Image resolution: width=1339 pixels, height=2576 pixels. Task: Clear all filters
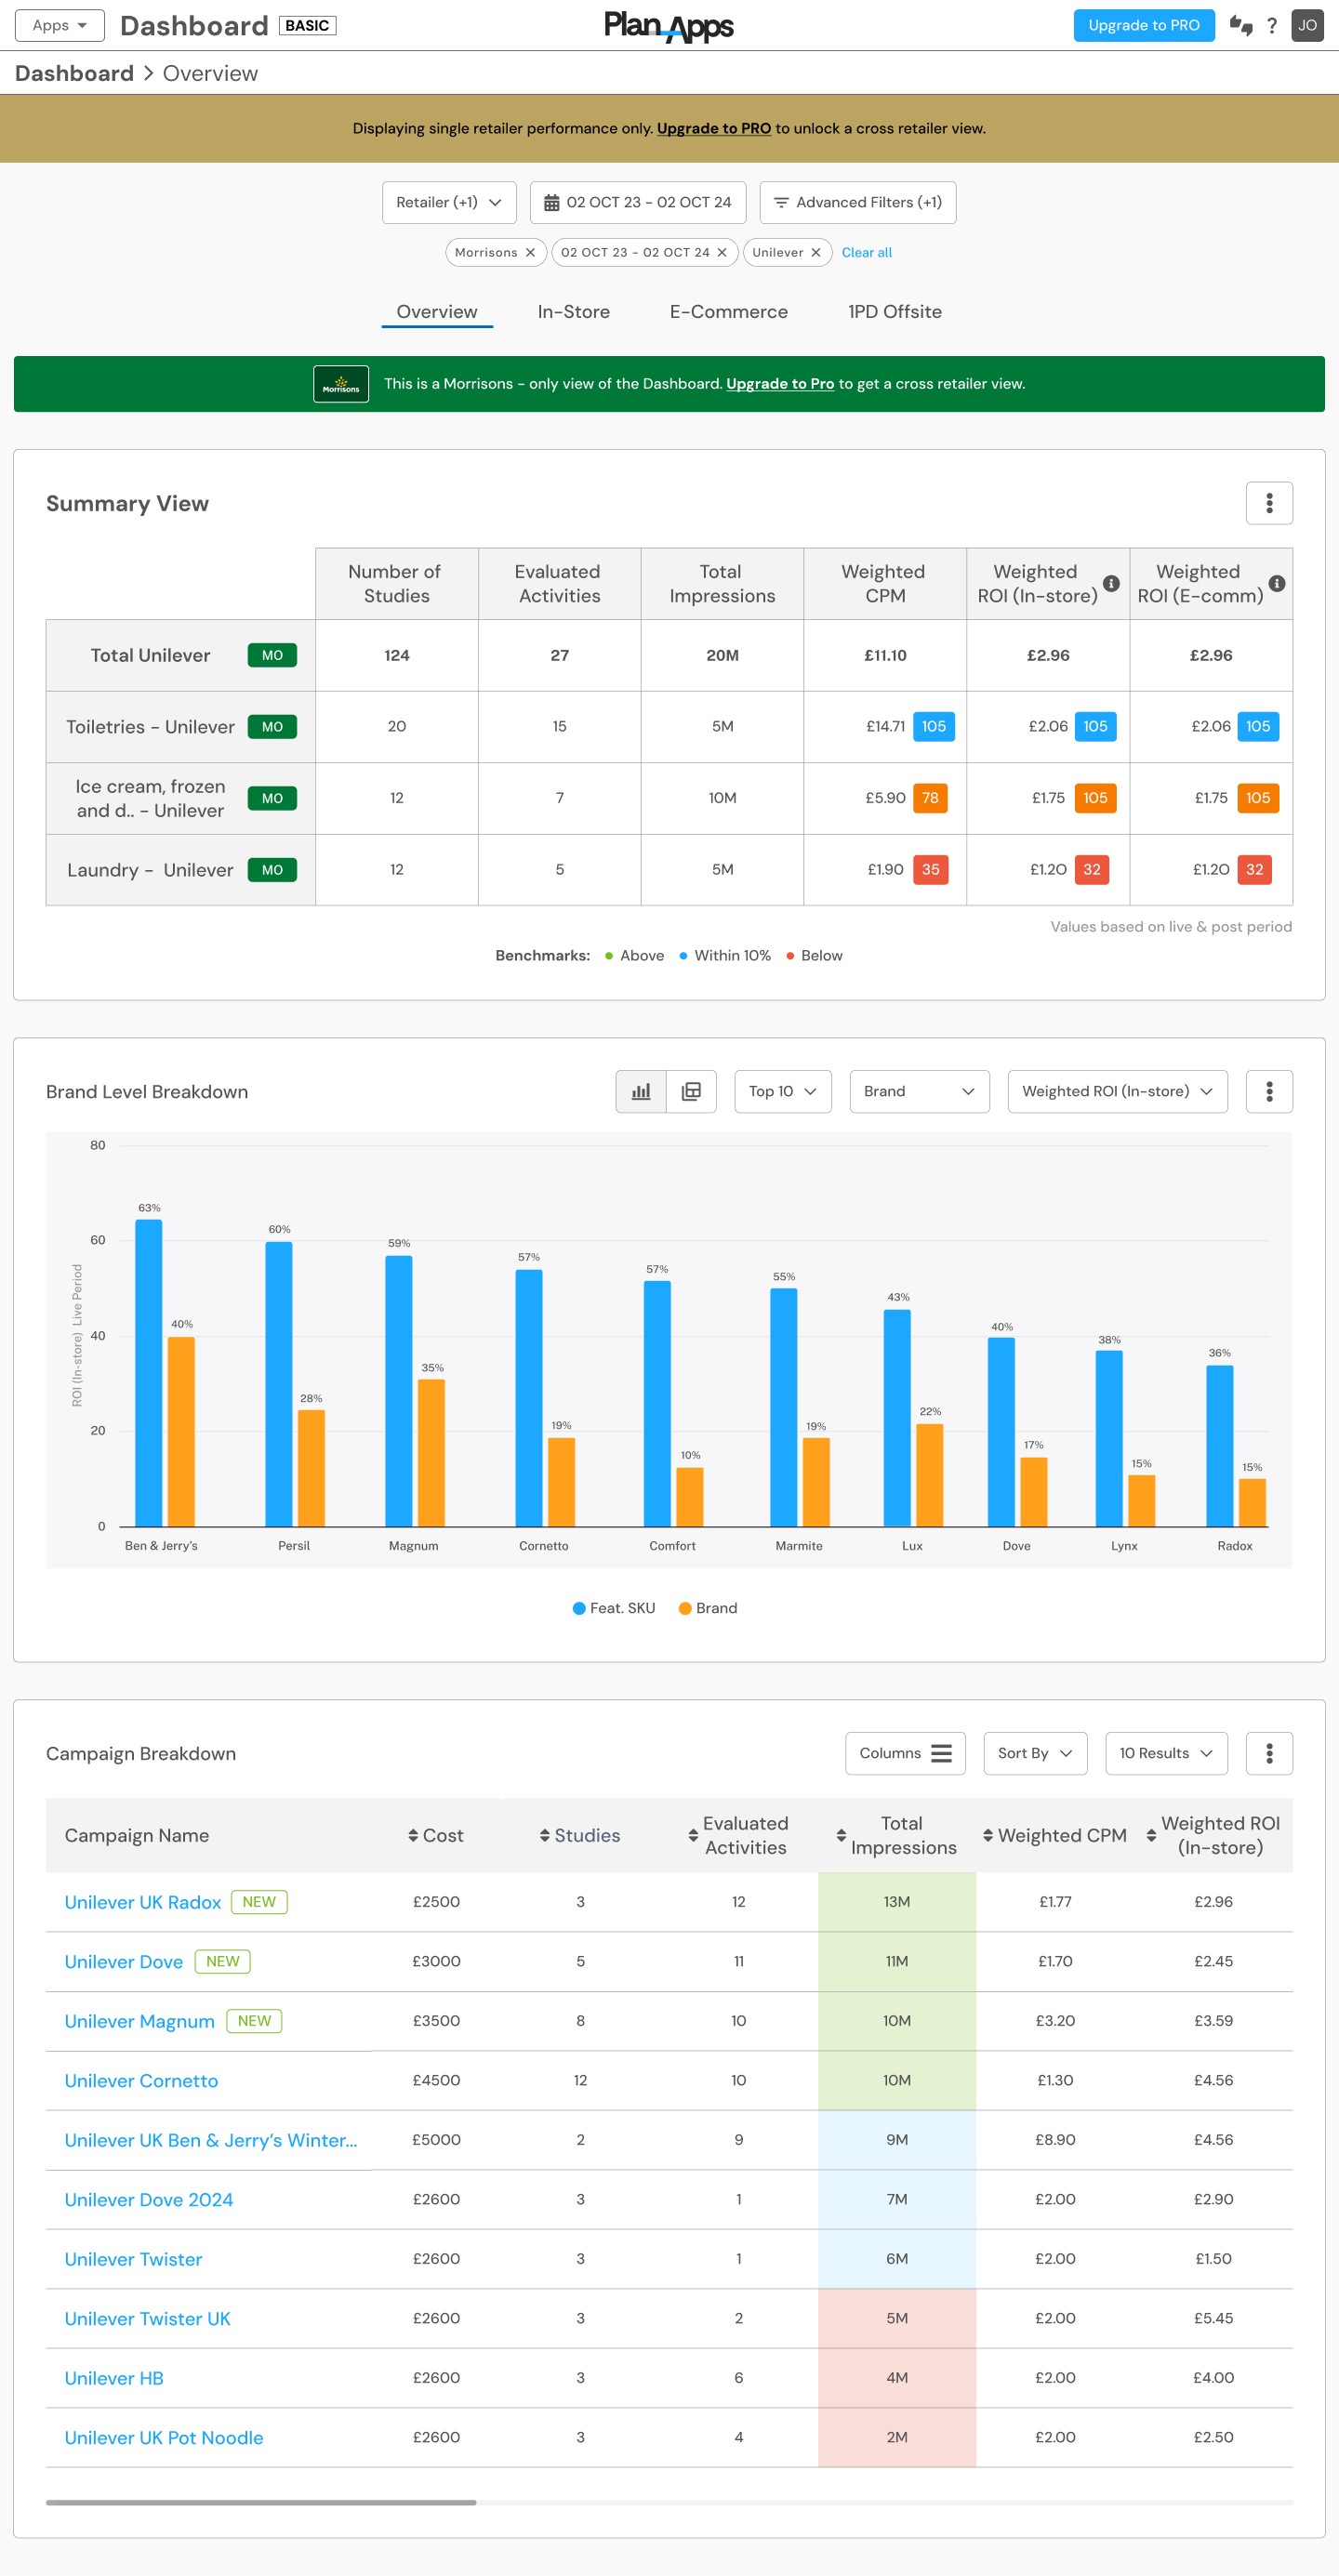click(866, 253)
